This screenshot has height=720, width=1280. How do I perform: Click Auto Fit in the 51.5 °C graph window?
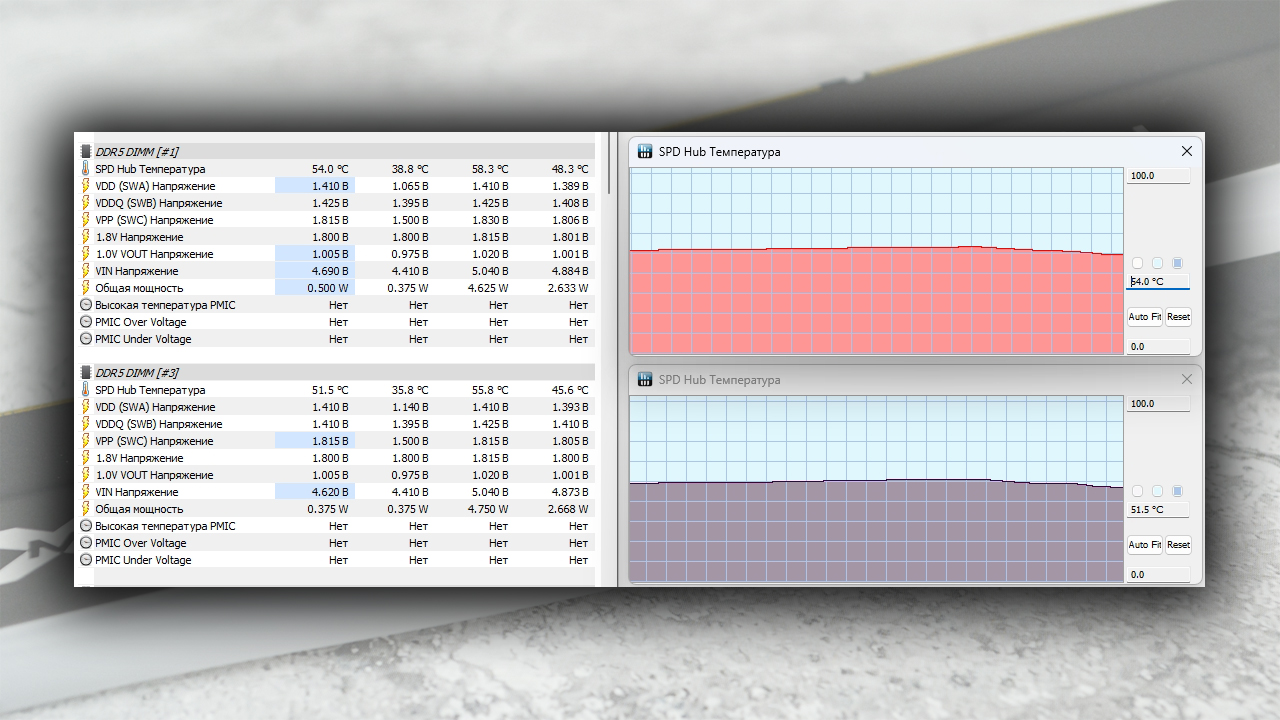1145,545
